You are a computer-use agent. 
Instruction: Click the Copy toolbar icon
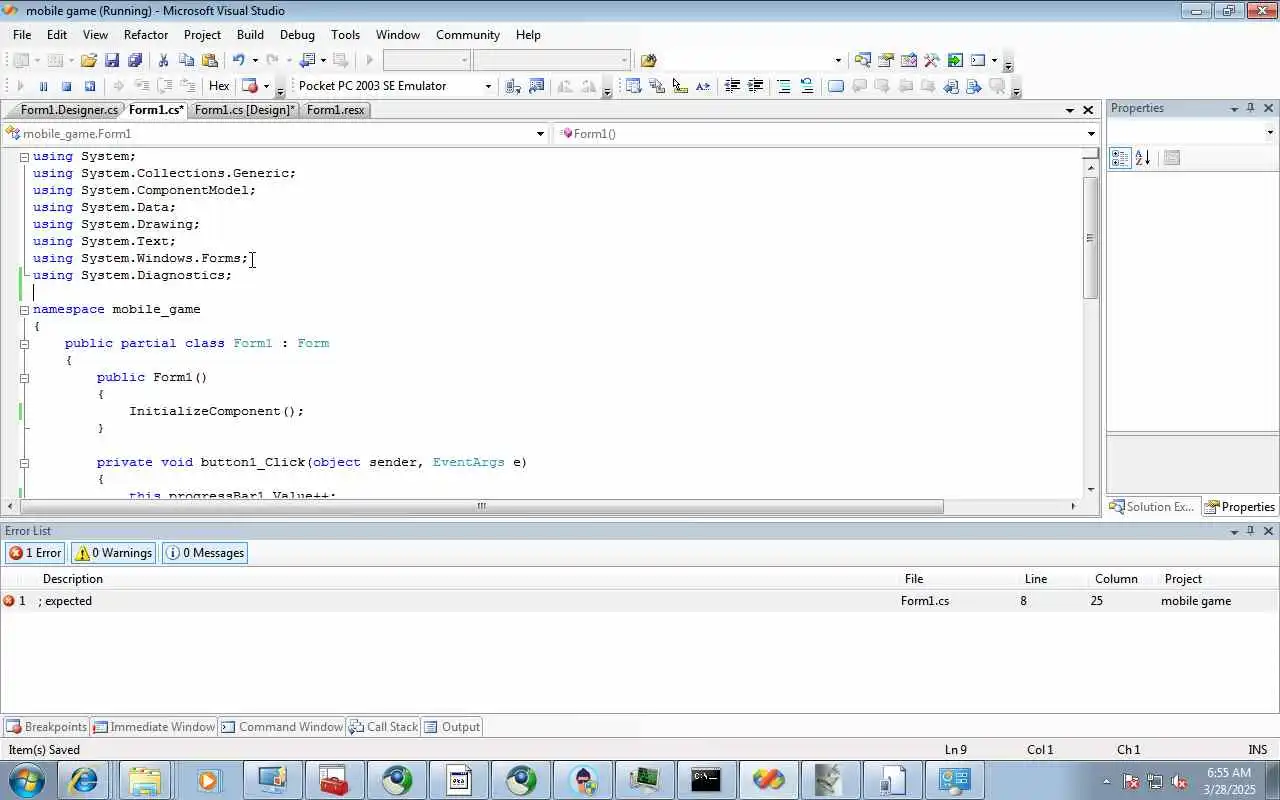click(x=187, y=60)
